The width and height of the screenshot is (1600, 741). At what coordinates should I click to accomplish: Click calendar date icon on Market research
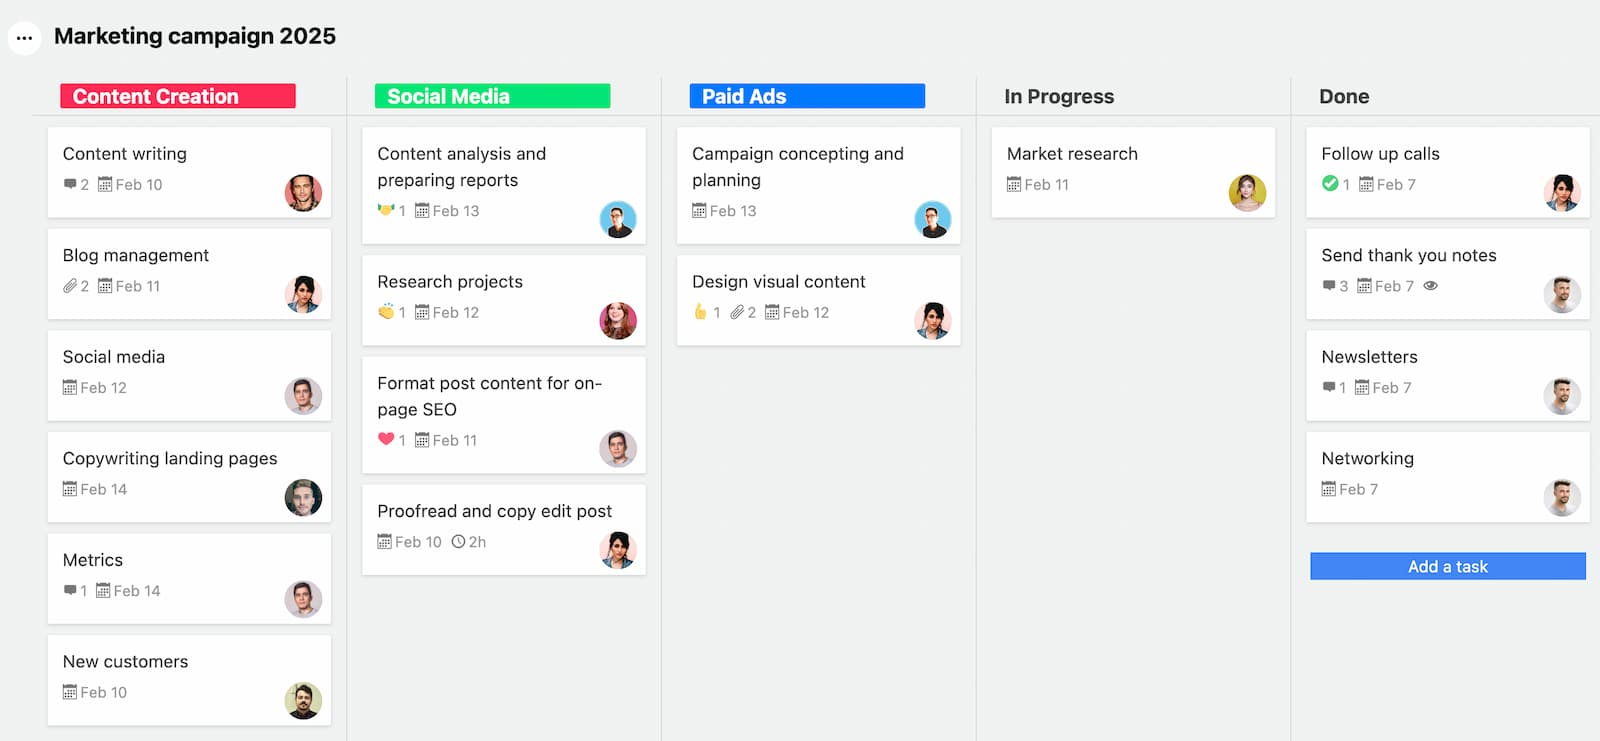pyautogui.click(x=1014, y=184)
